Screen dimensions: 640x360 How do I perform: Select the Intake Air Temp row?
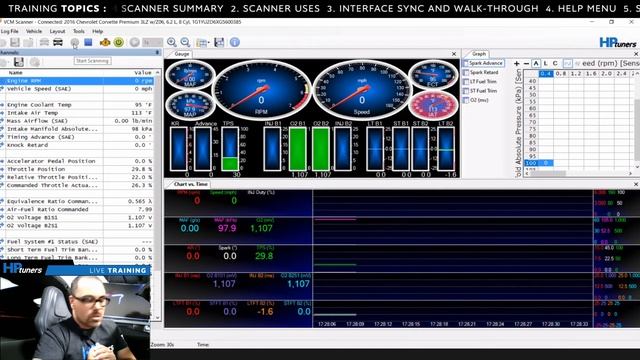77,113
